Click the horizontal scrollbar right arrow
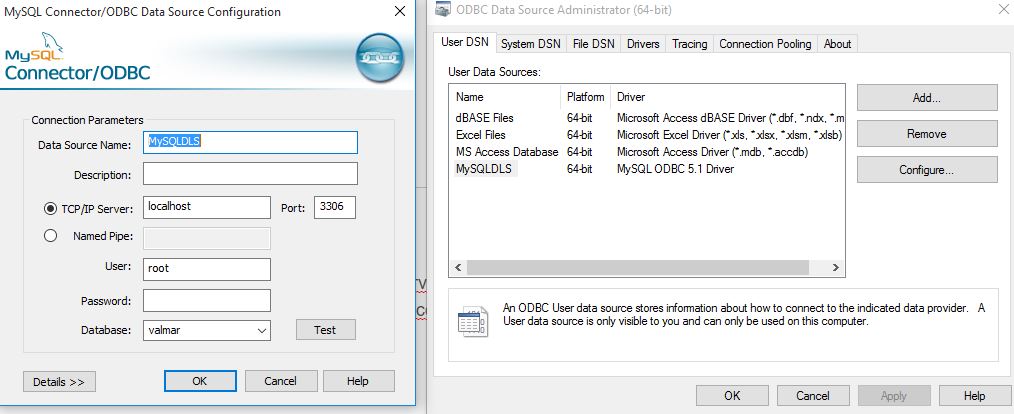 pos(836,267)
